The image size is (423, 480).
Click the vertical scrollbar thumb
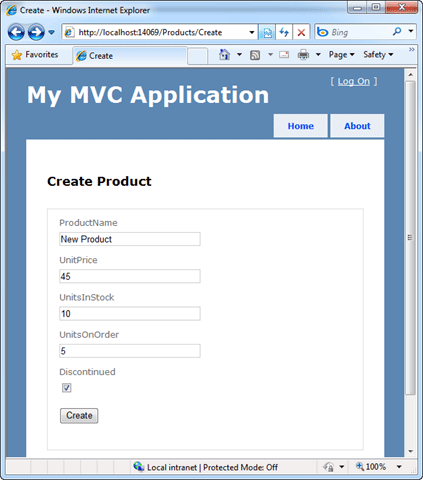pyautogui.click(x=410, y=238)
